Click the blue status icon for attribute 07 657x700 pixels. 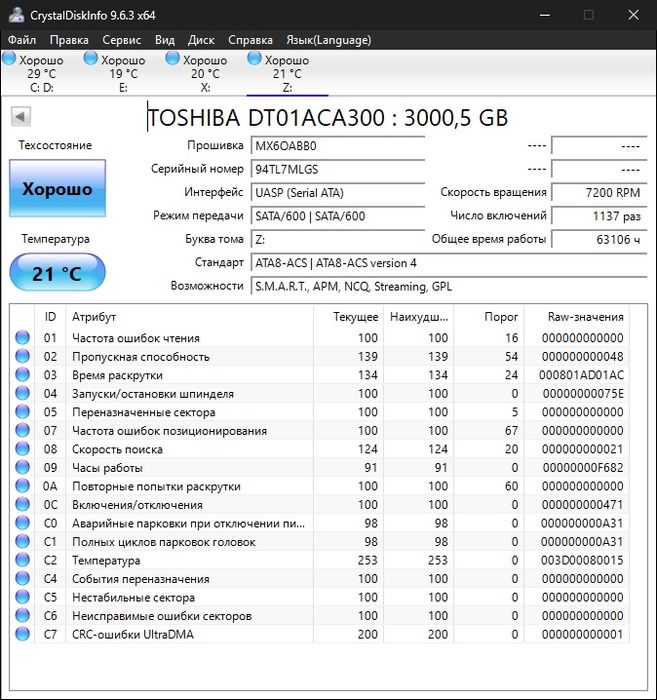pos(22,430)
